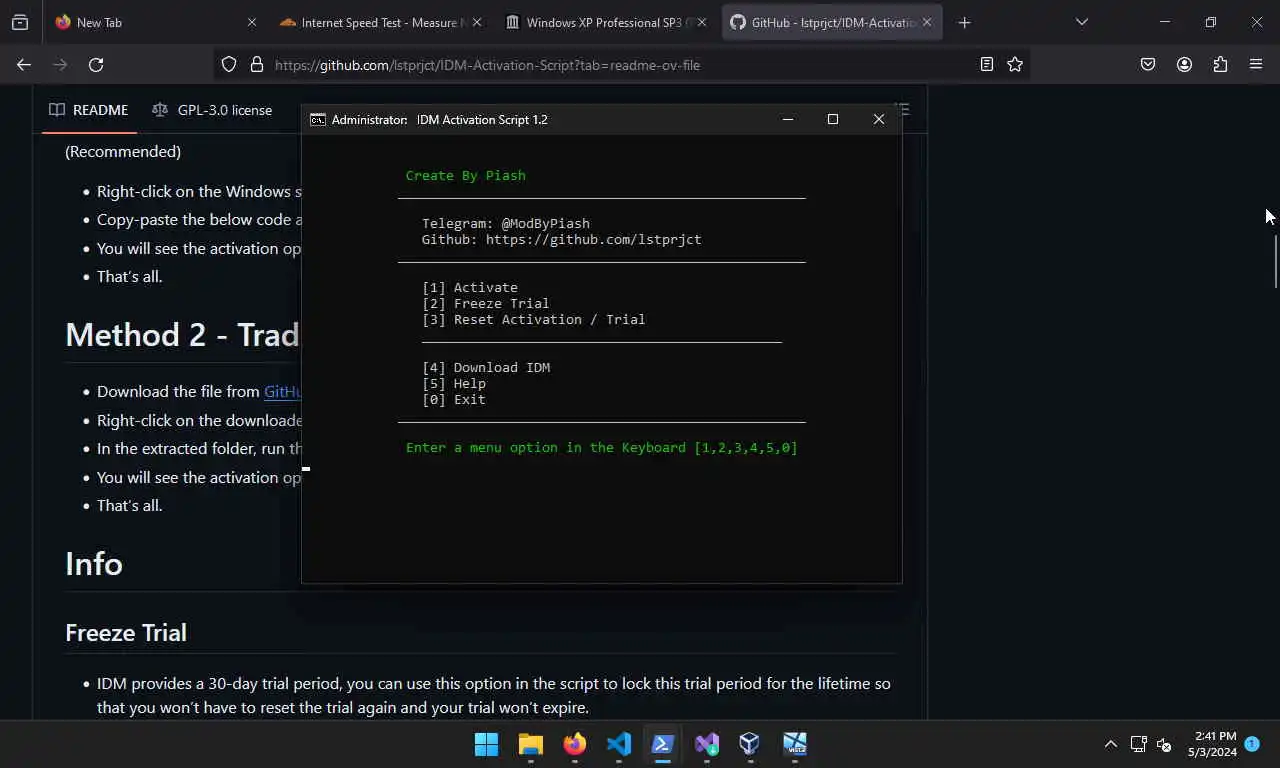
Task: Open the Windows Start menu
Action: (x=487, y=744)
